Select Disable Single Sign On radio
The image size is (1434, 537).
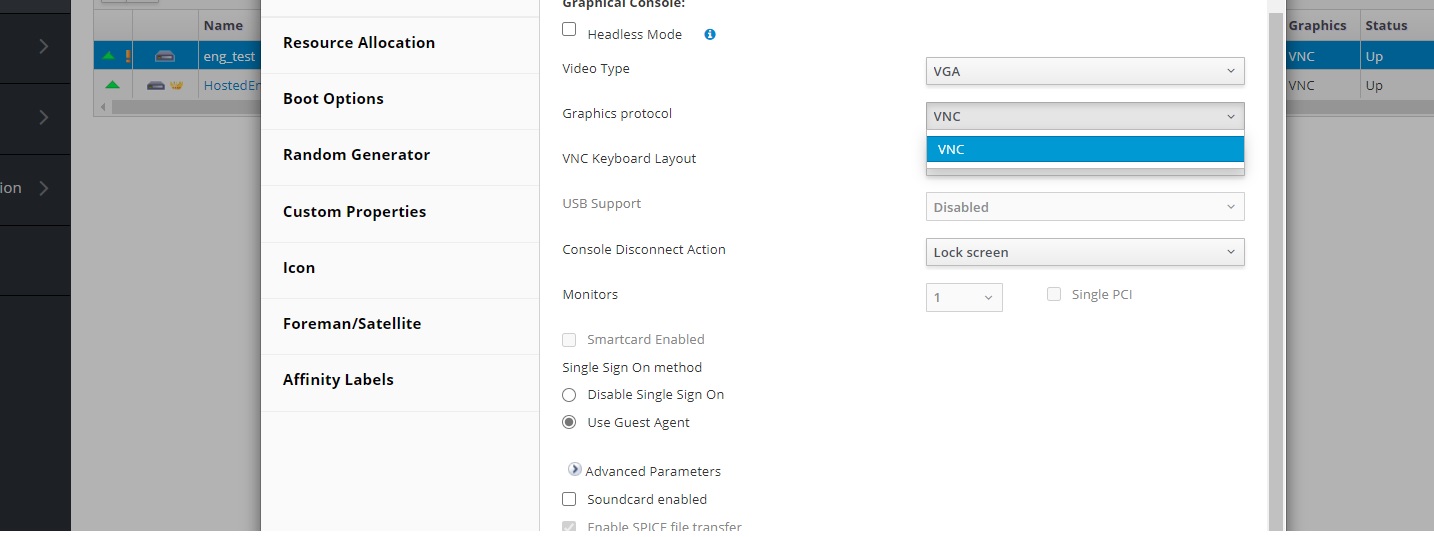[x=569, y=395]
